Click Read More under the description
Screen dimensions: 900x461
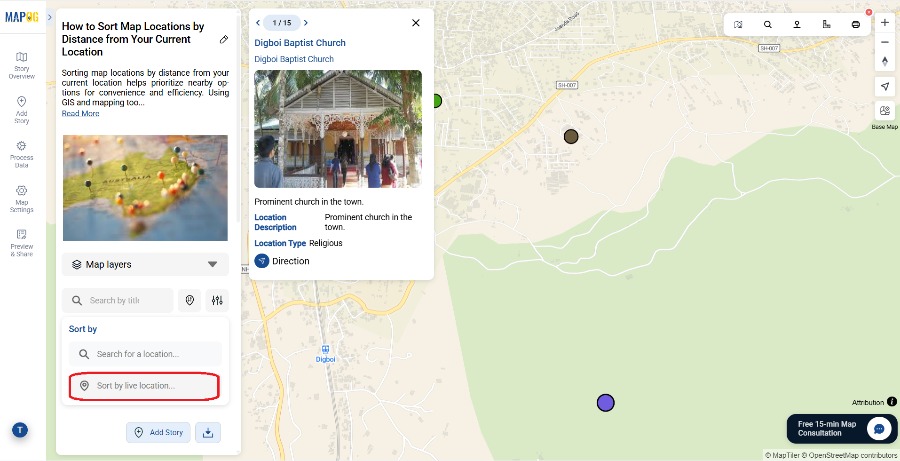[80, 114]
